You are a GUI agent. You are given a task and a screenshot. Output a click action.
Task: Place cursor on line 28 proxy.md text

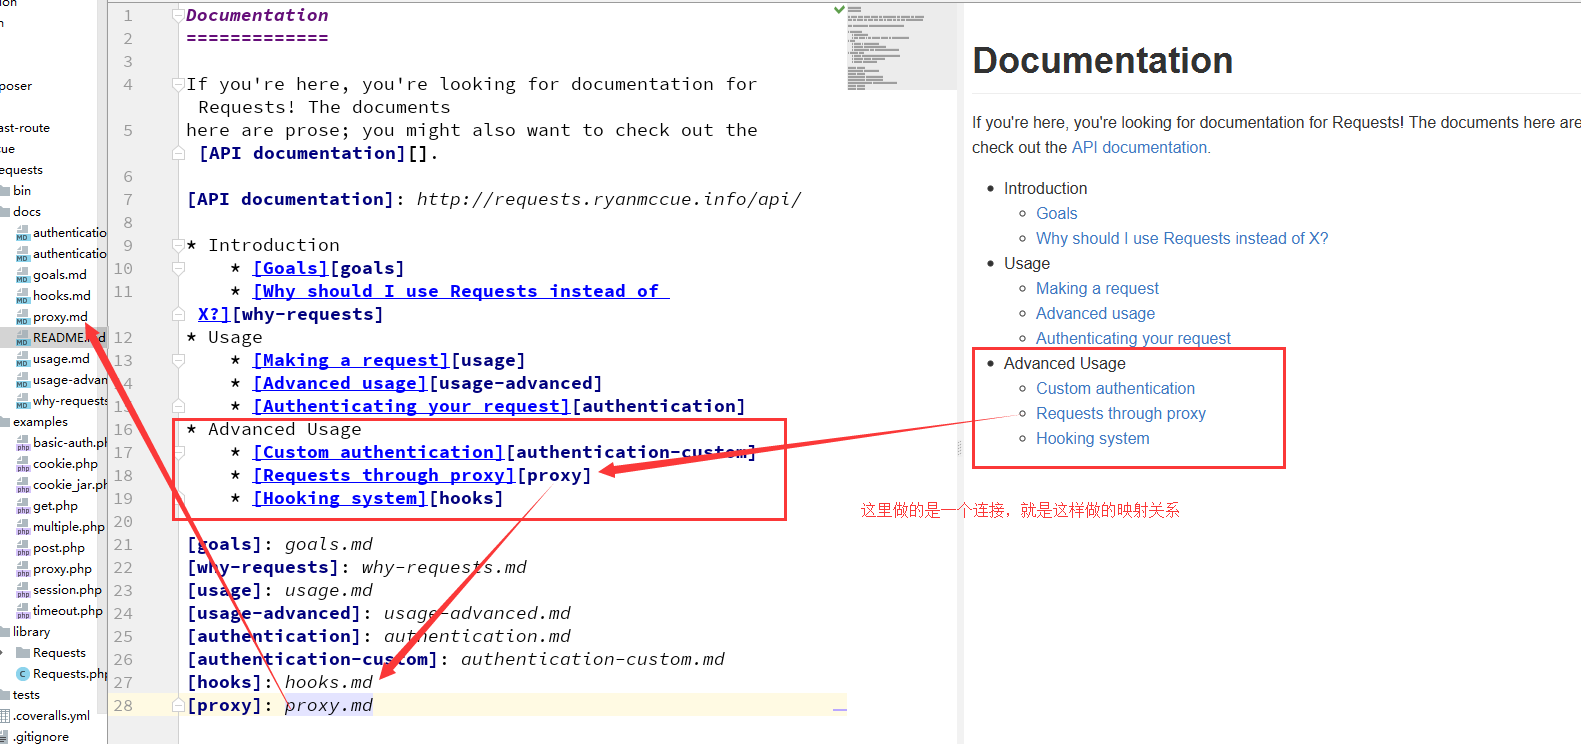328,706
